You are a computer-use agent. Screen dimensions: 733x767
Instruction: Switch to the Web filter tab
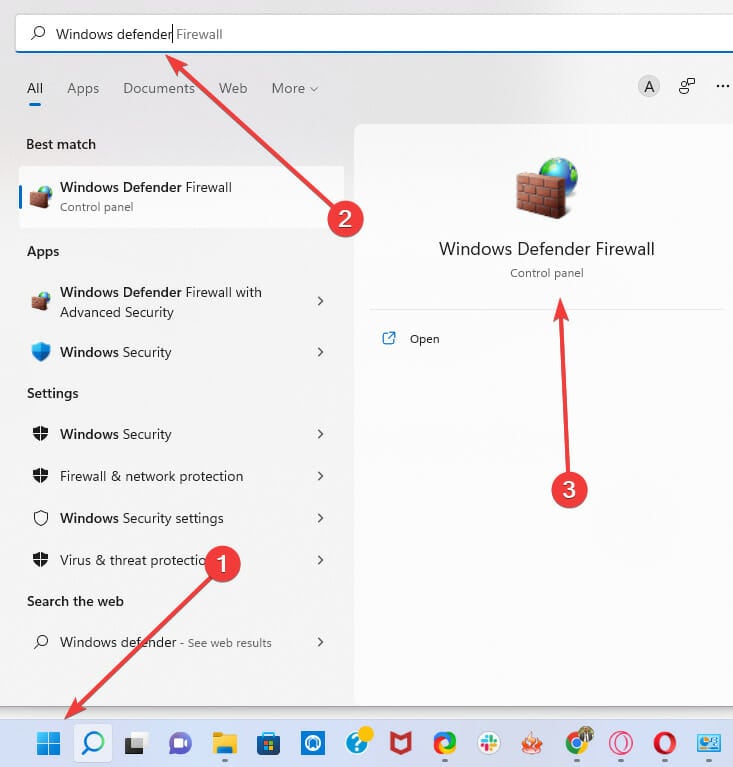(233, 88)
